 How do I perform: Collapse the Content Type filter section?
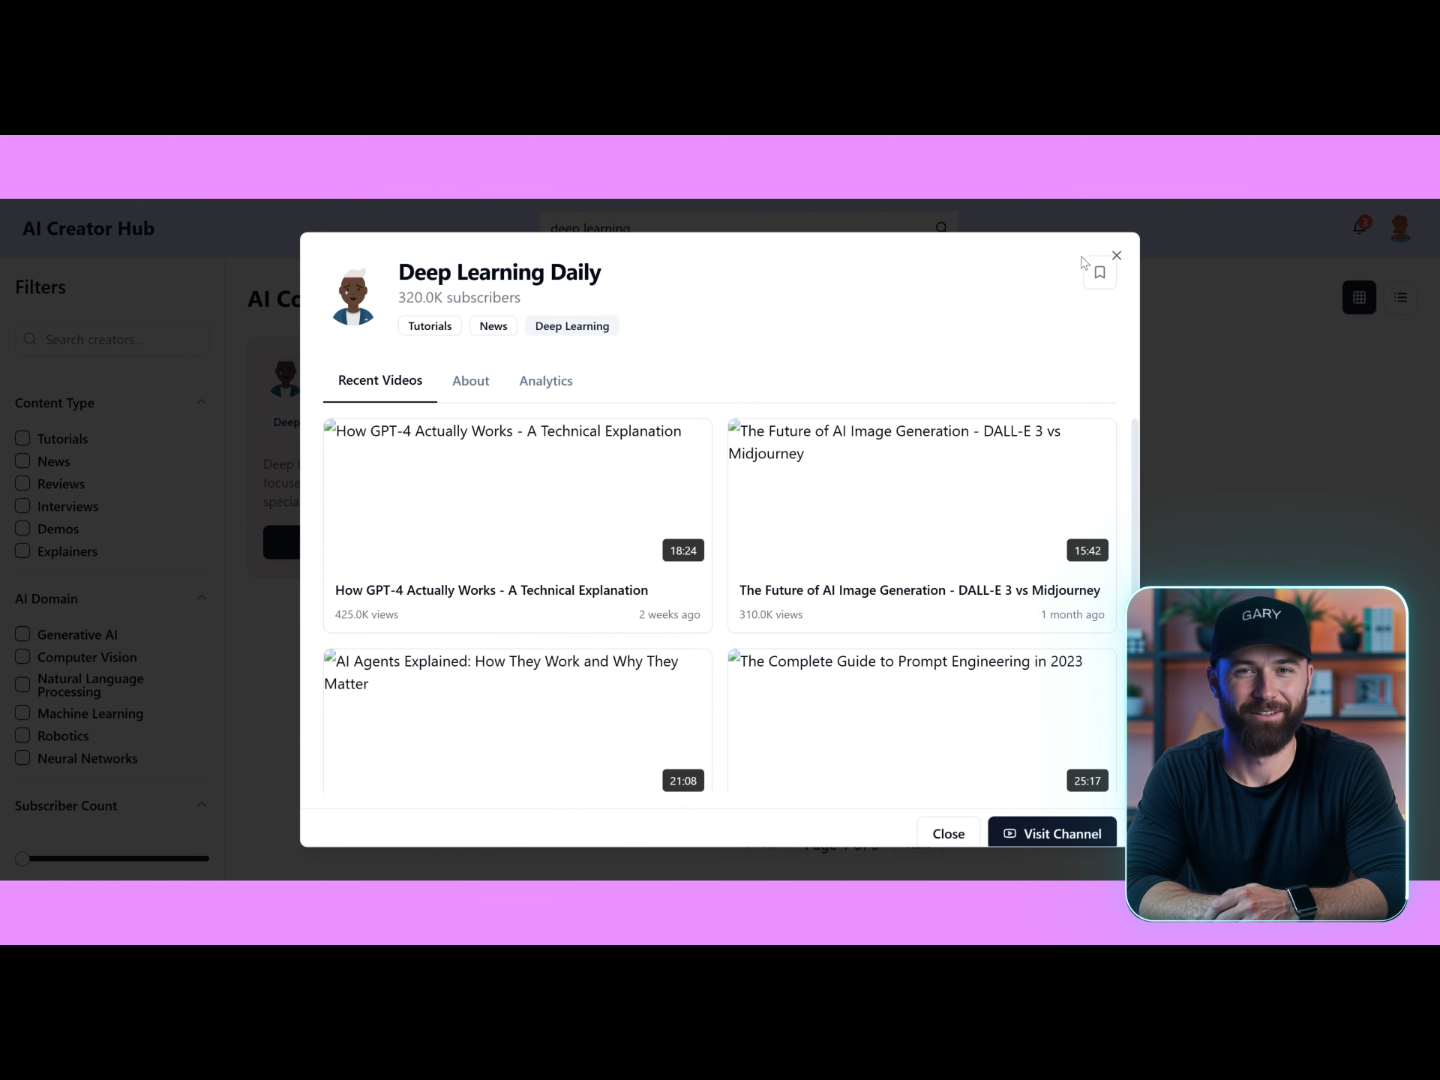[201, 402]
